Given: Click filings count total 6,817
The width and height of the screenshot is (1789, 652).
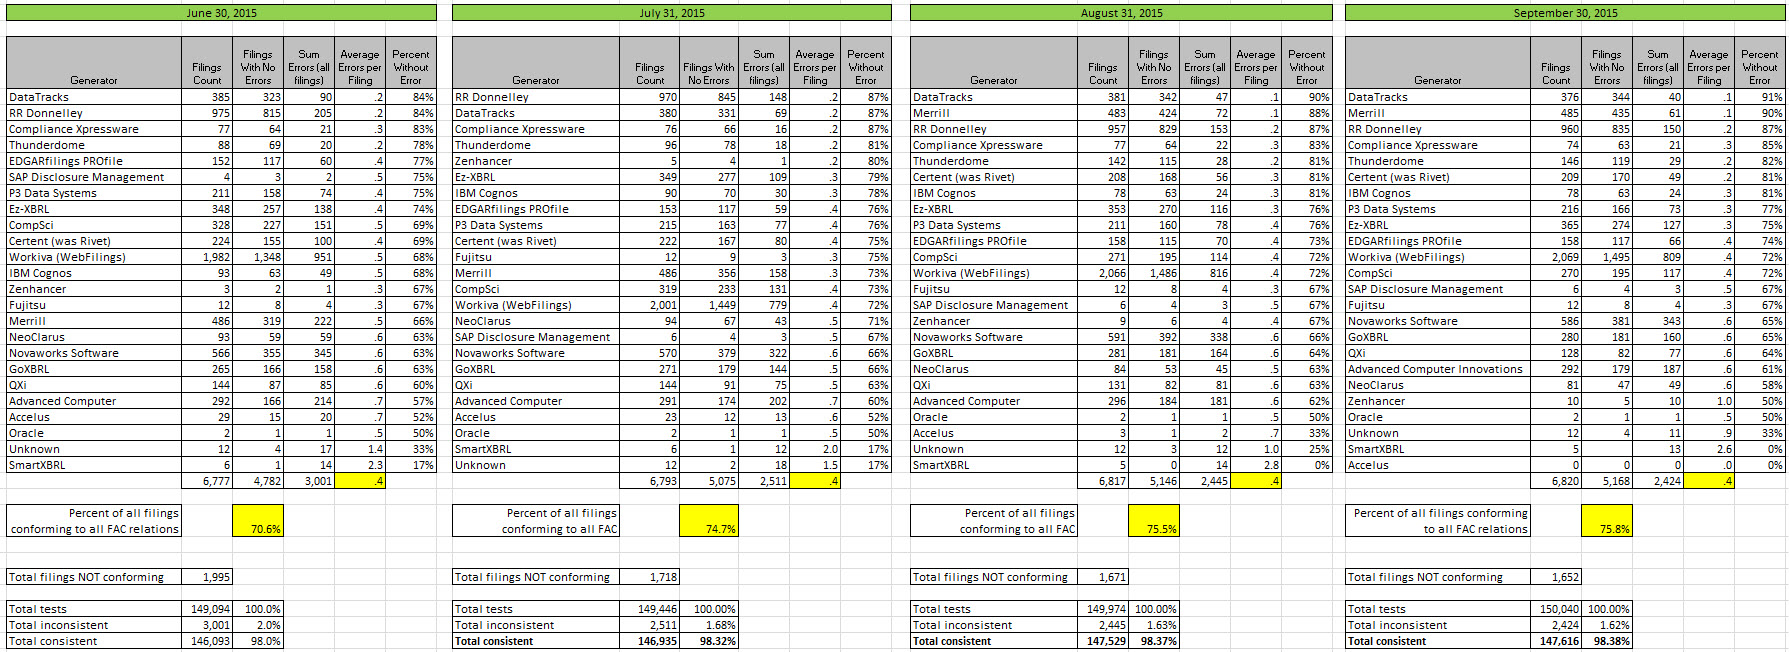Looking at the screenshot, I should (x=1103, y=481).
